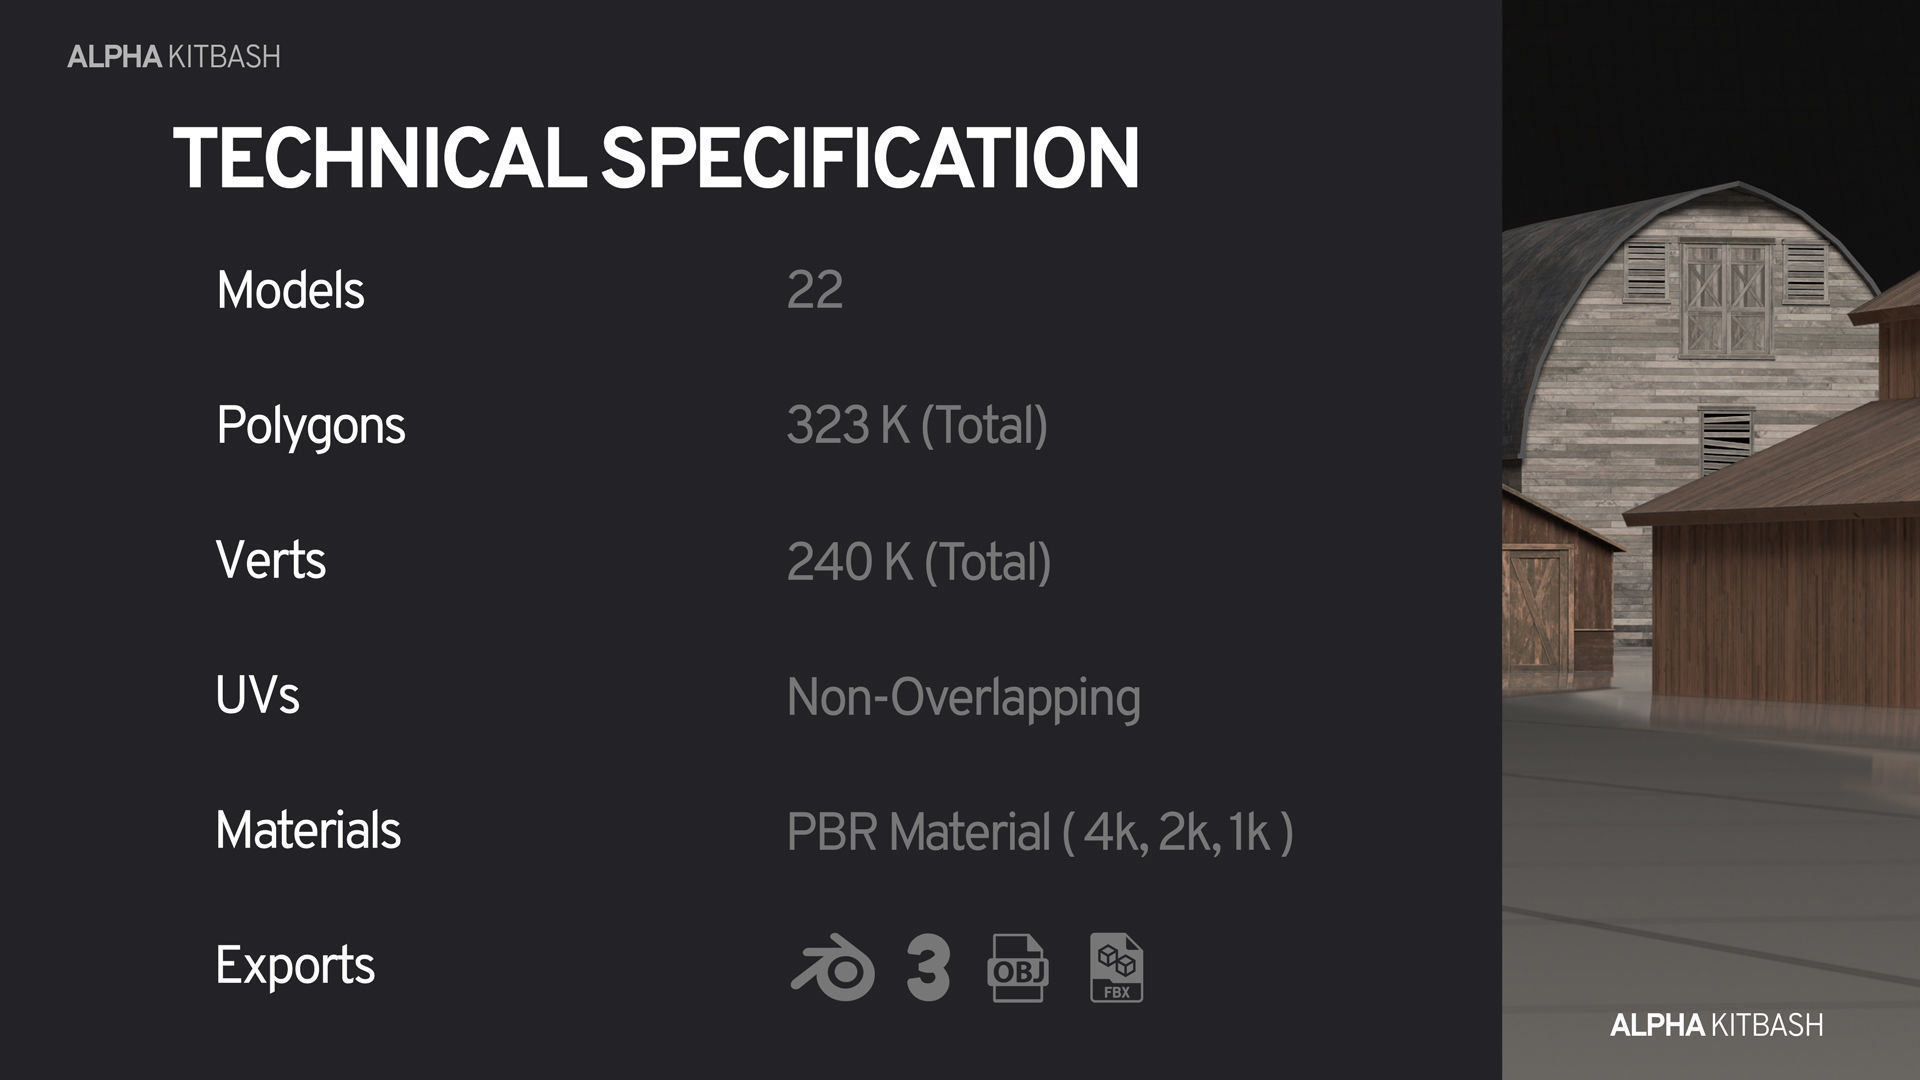1920x1080 pixels.
Task: Click the models count value 22
Action: tap(814, 290)
